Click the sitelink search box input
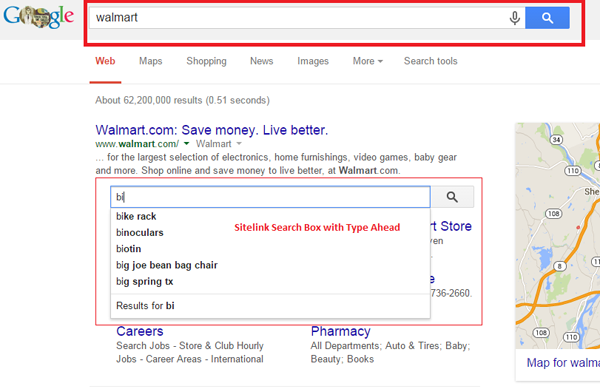600x389 pixels. pos(270,197)
